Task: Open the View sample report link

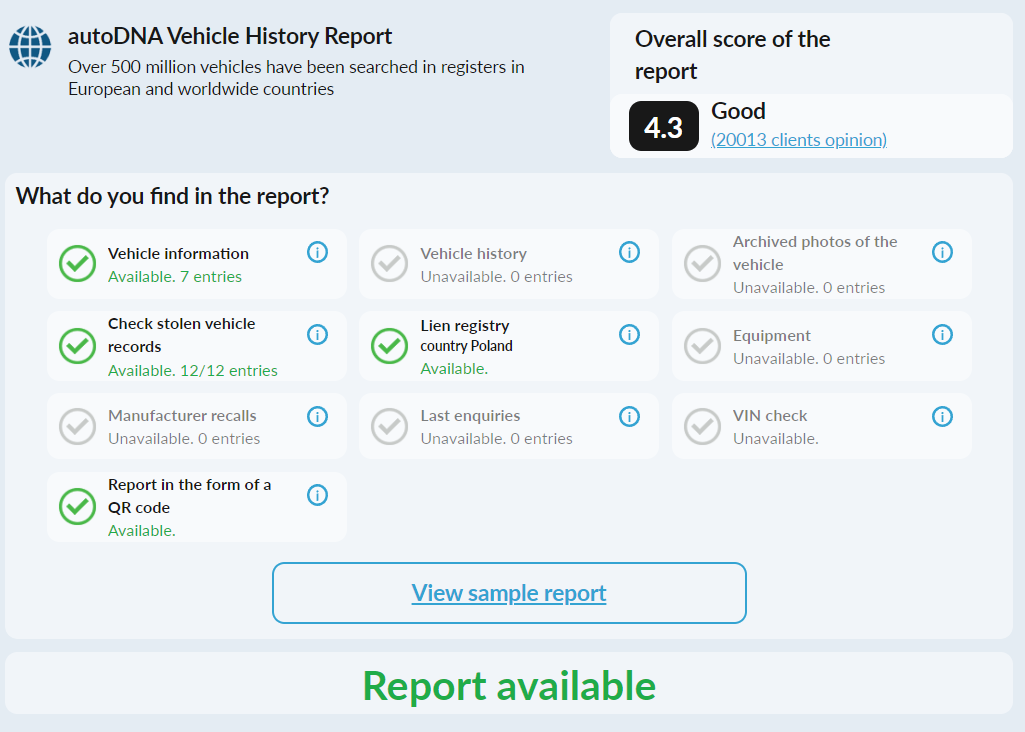Action: pos(509,593)
